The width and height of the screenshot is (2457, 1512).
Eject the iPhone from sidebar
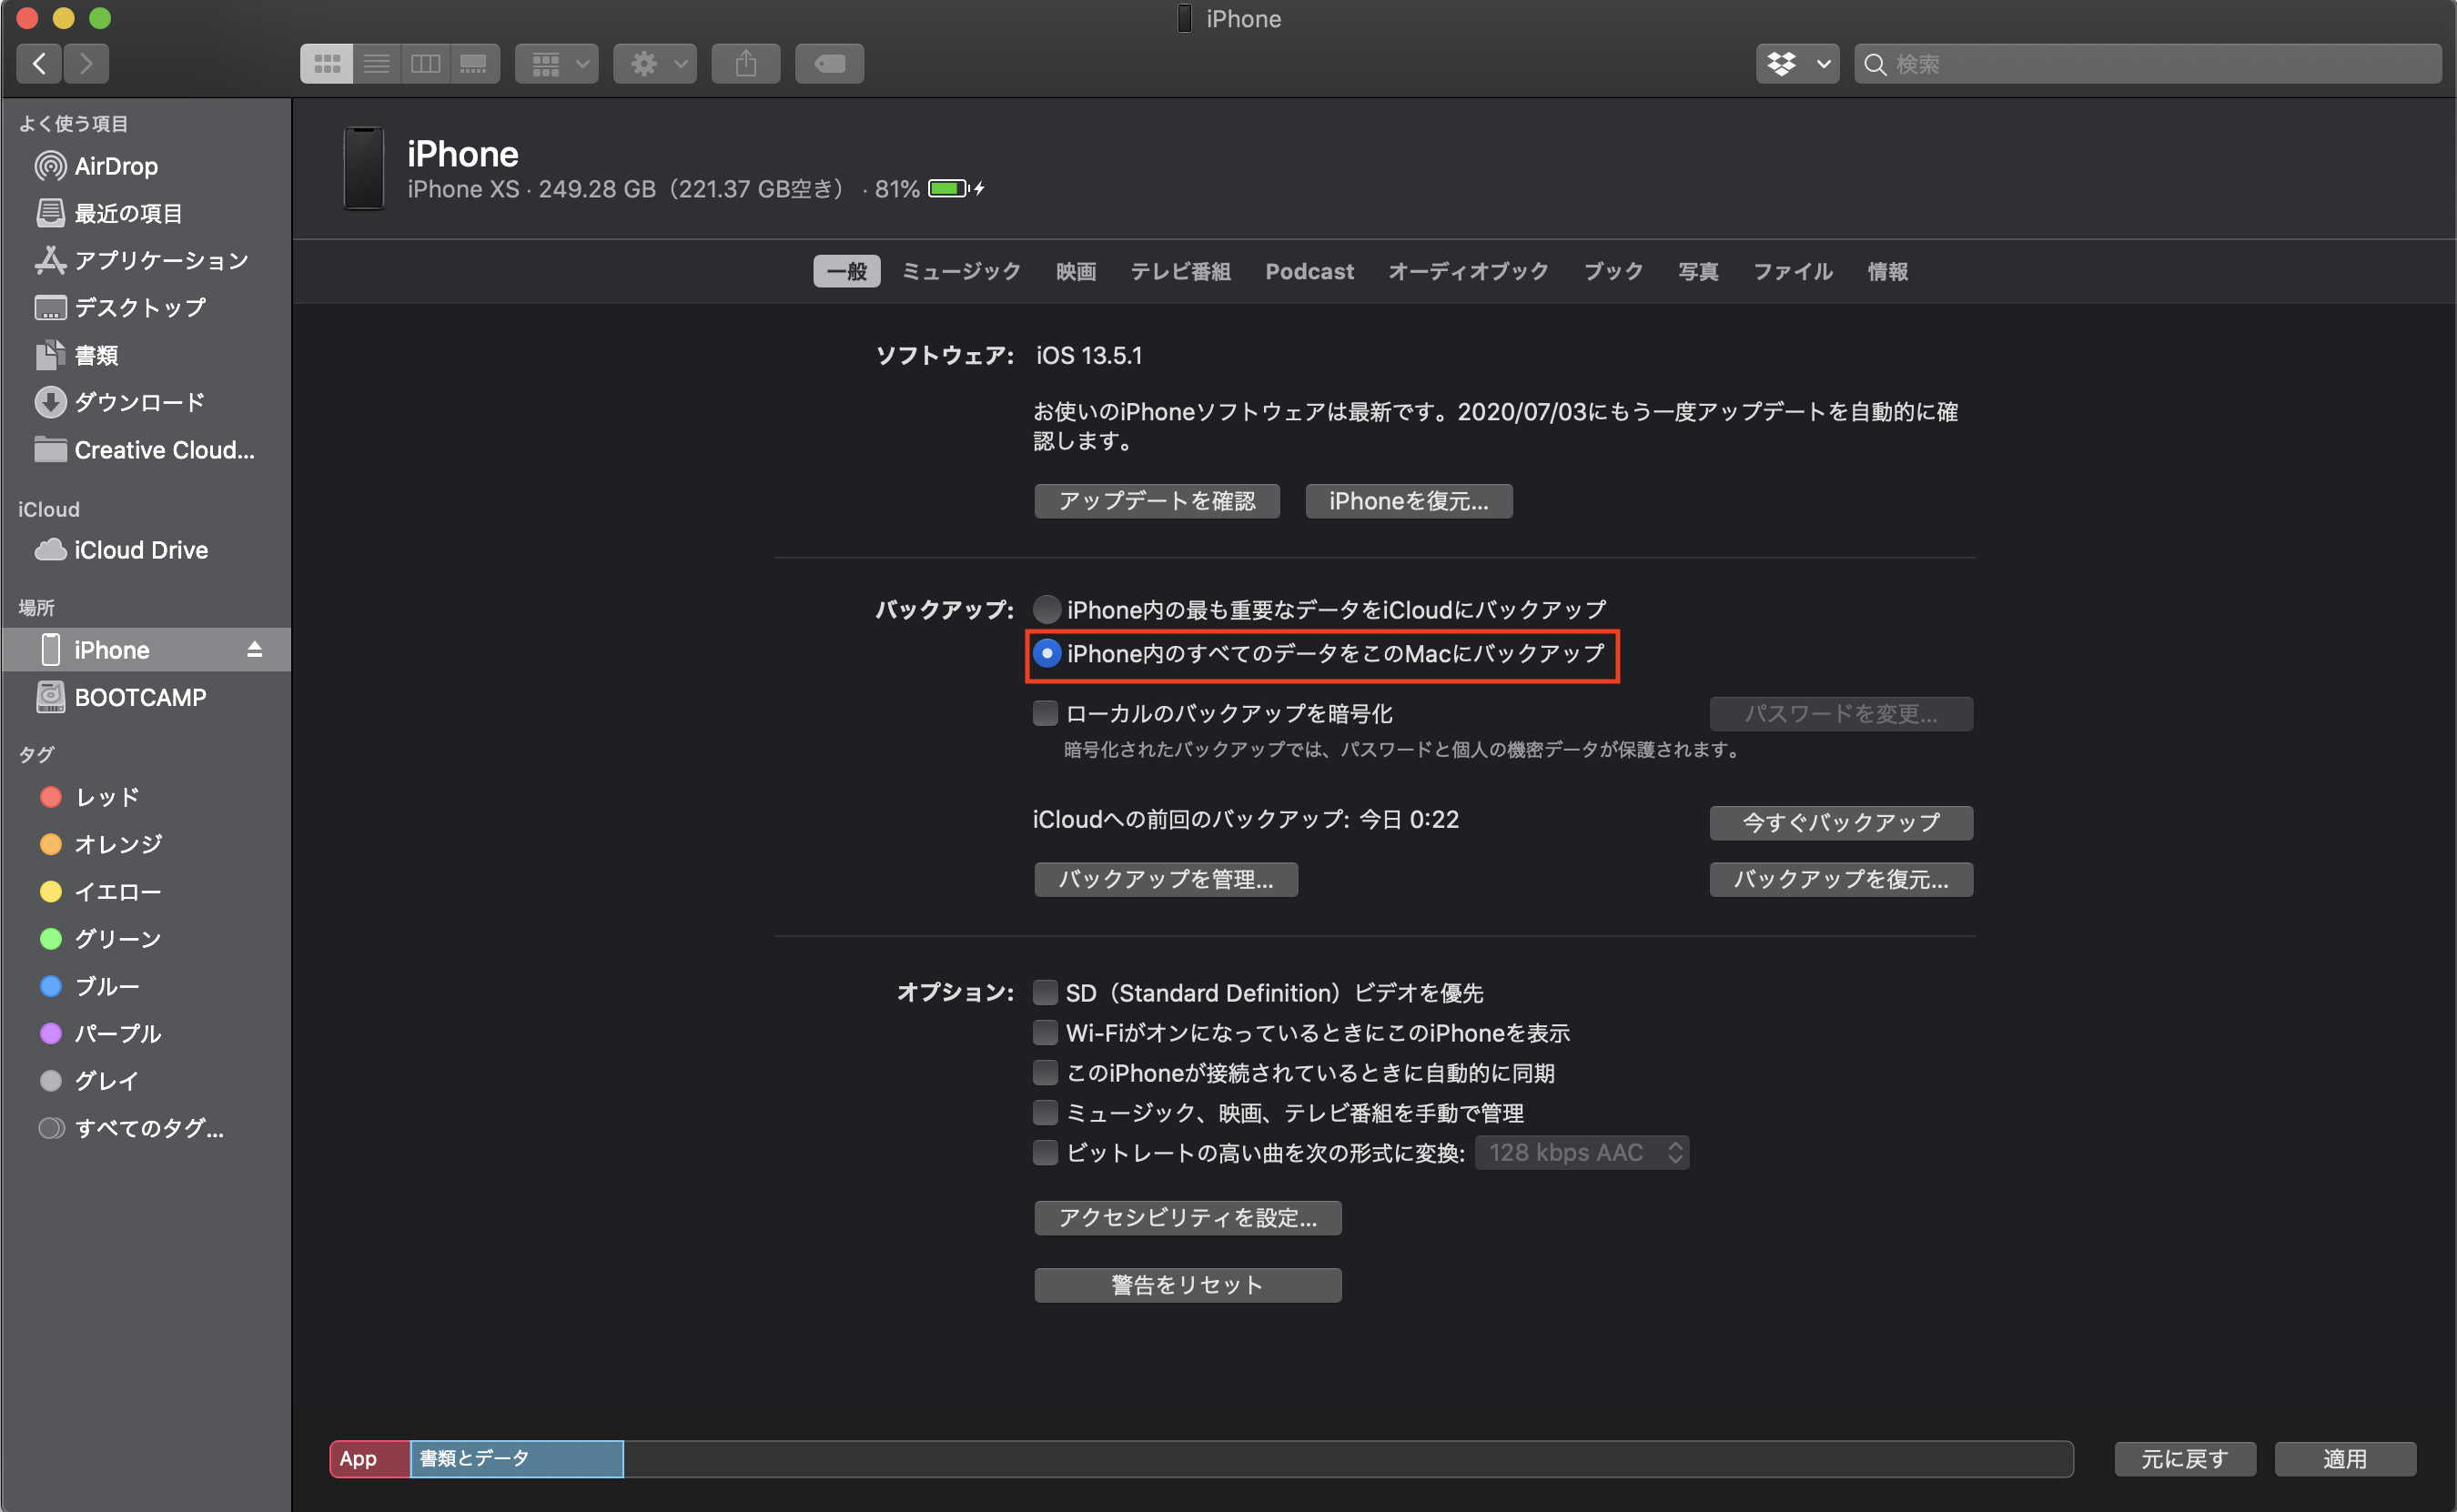[x=254, y=650]
